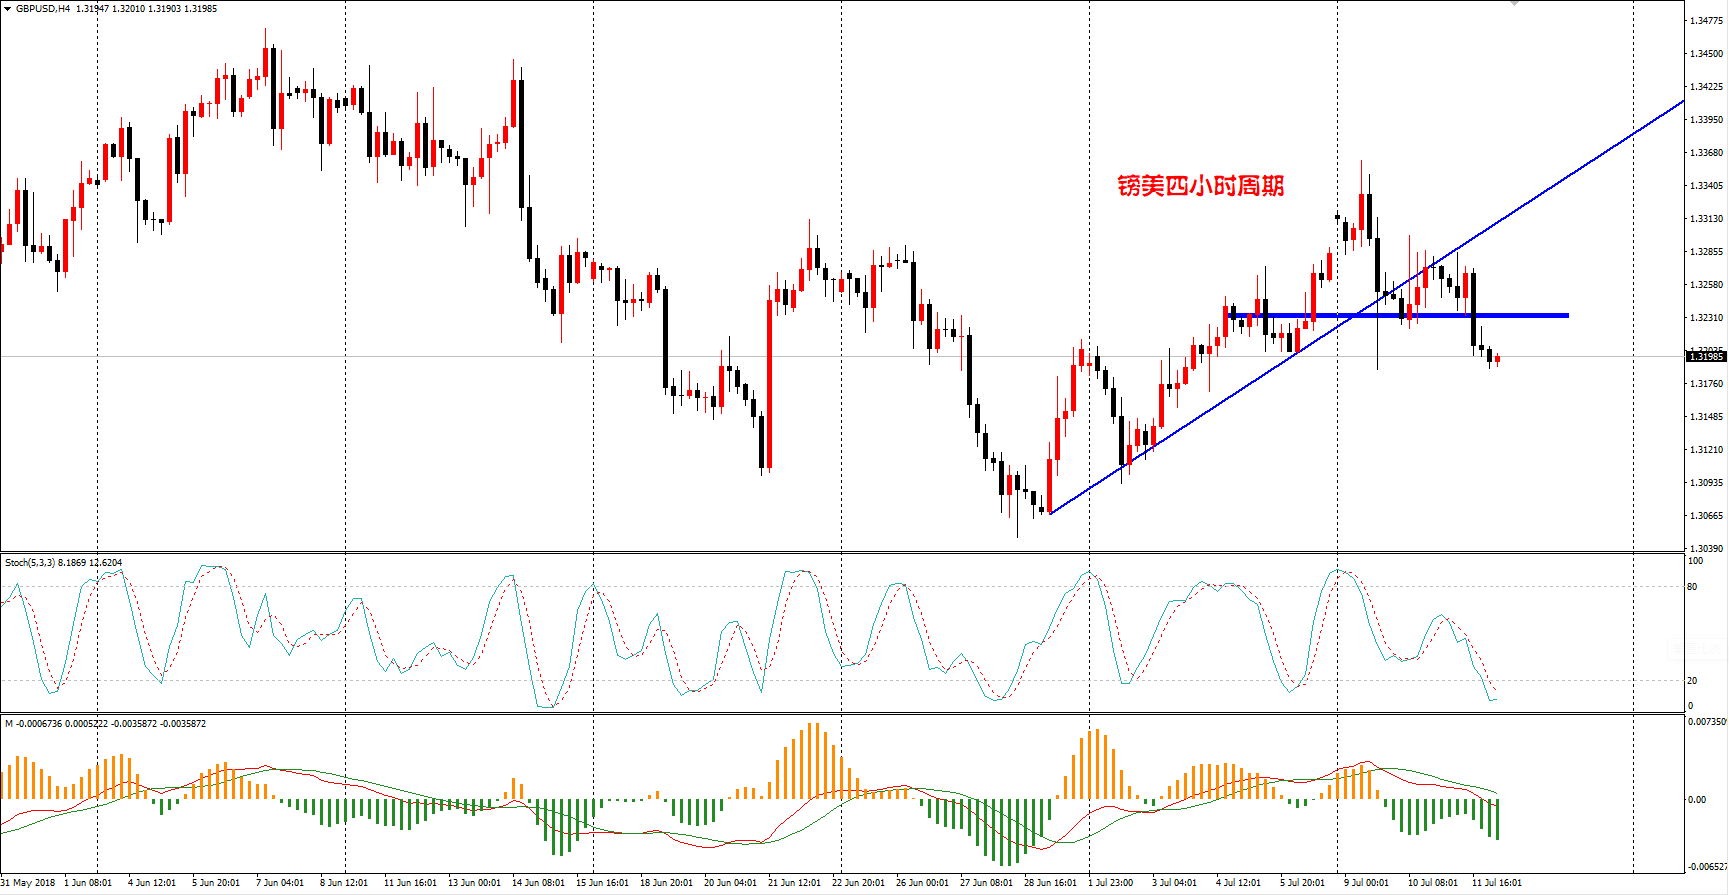Click the 10 Jul 08:01 time label

tap(1434, 883)
